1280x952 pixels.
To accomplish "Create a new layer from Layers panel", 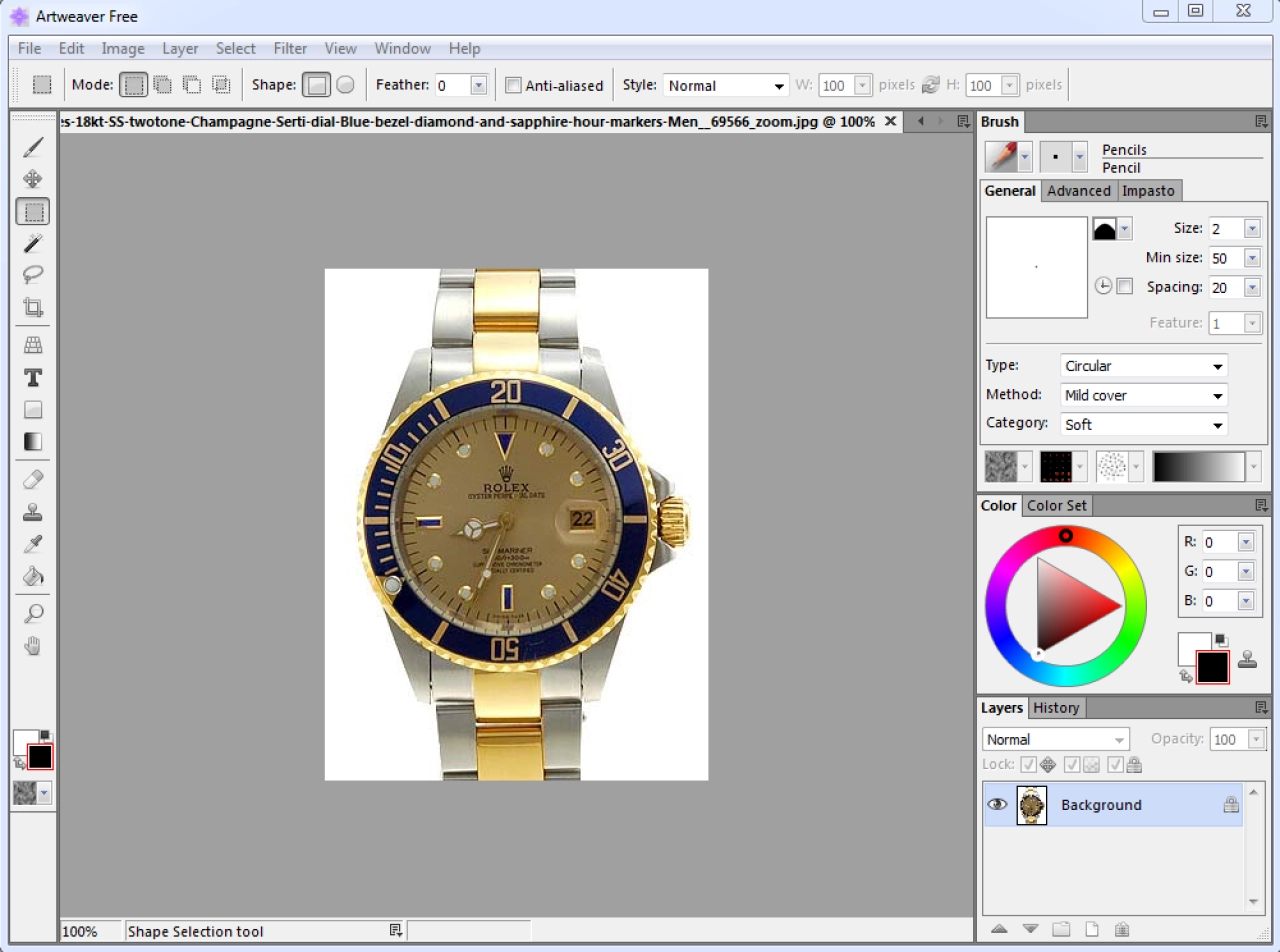I will point(1092,929).
